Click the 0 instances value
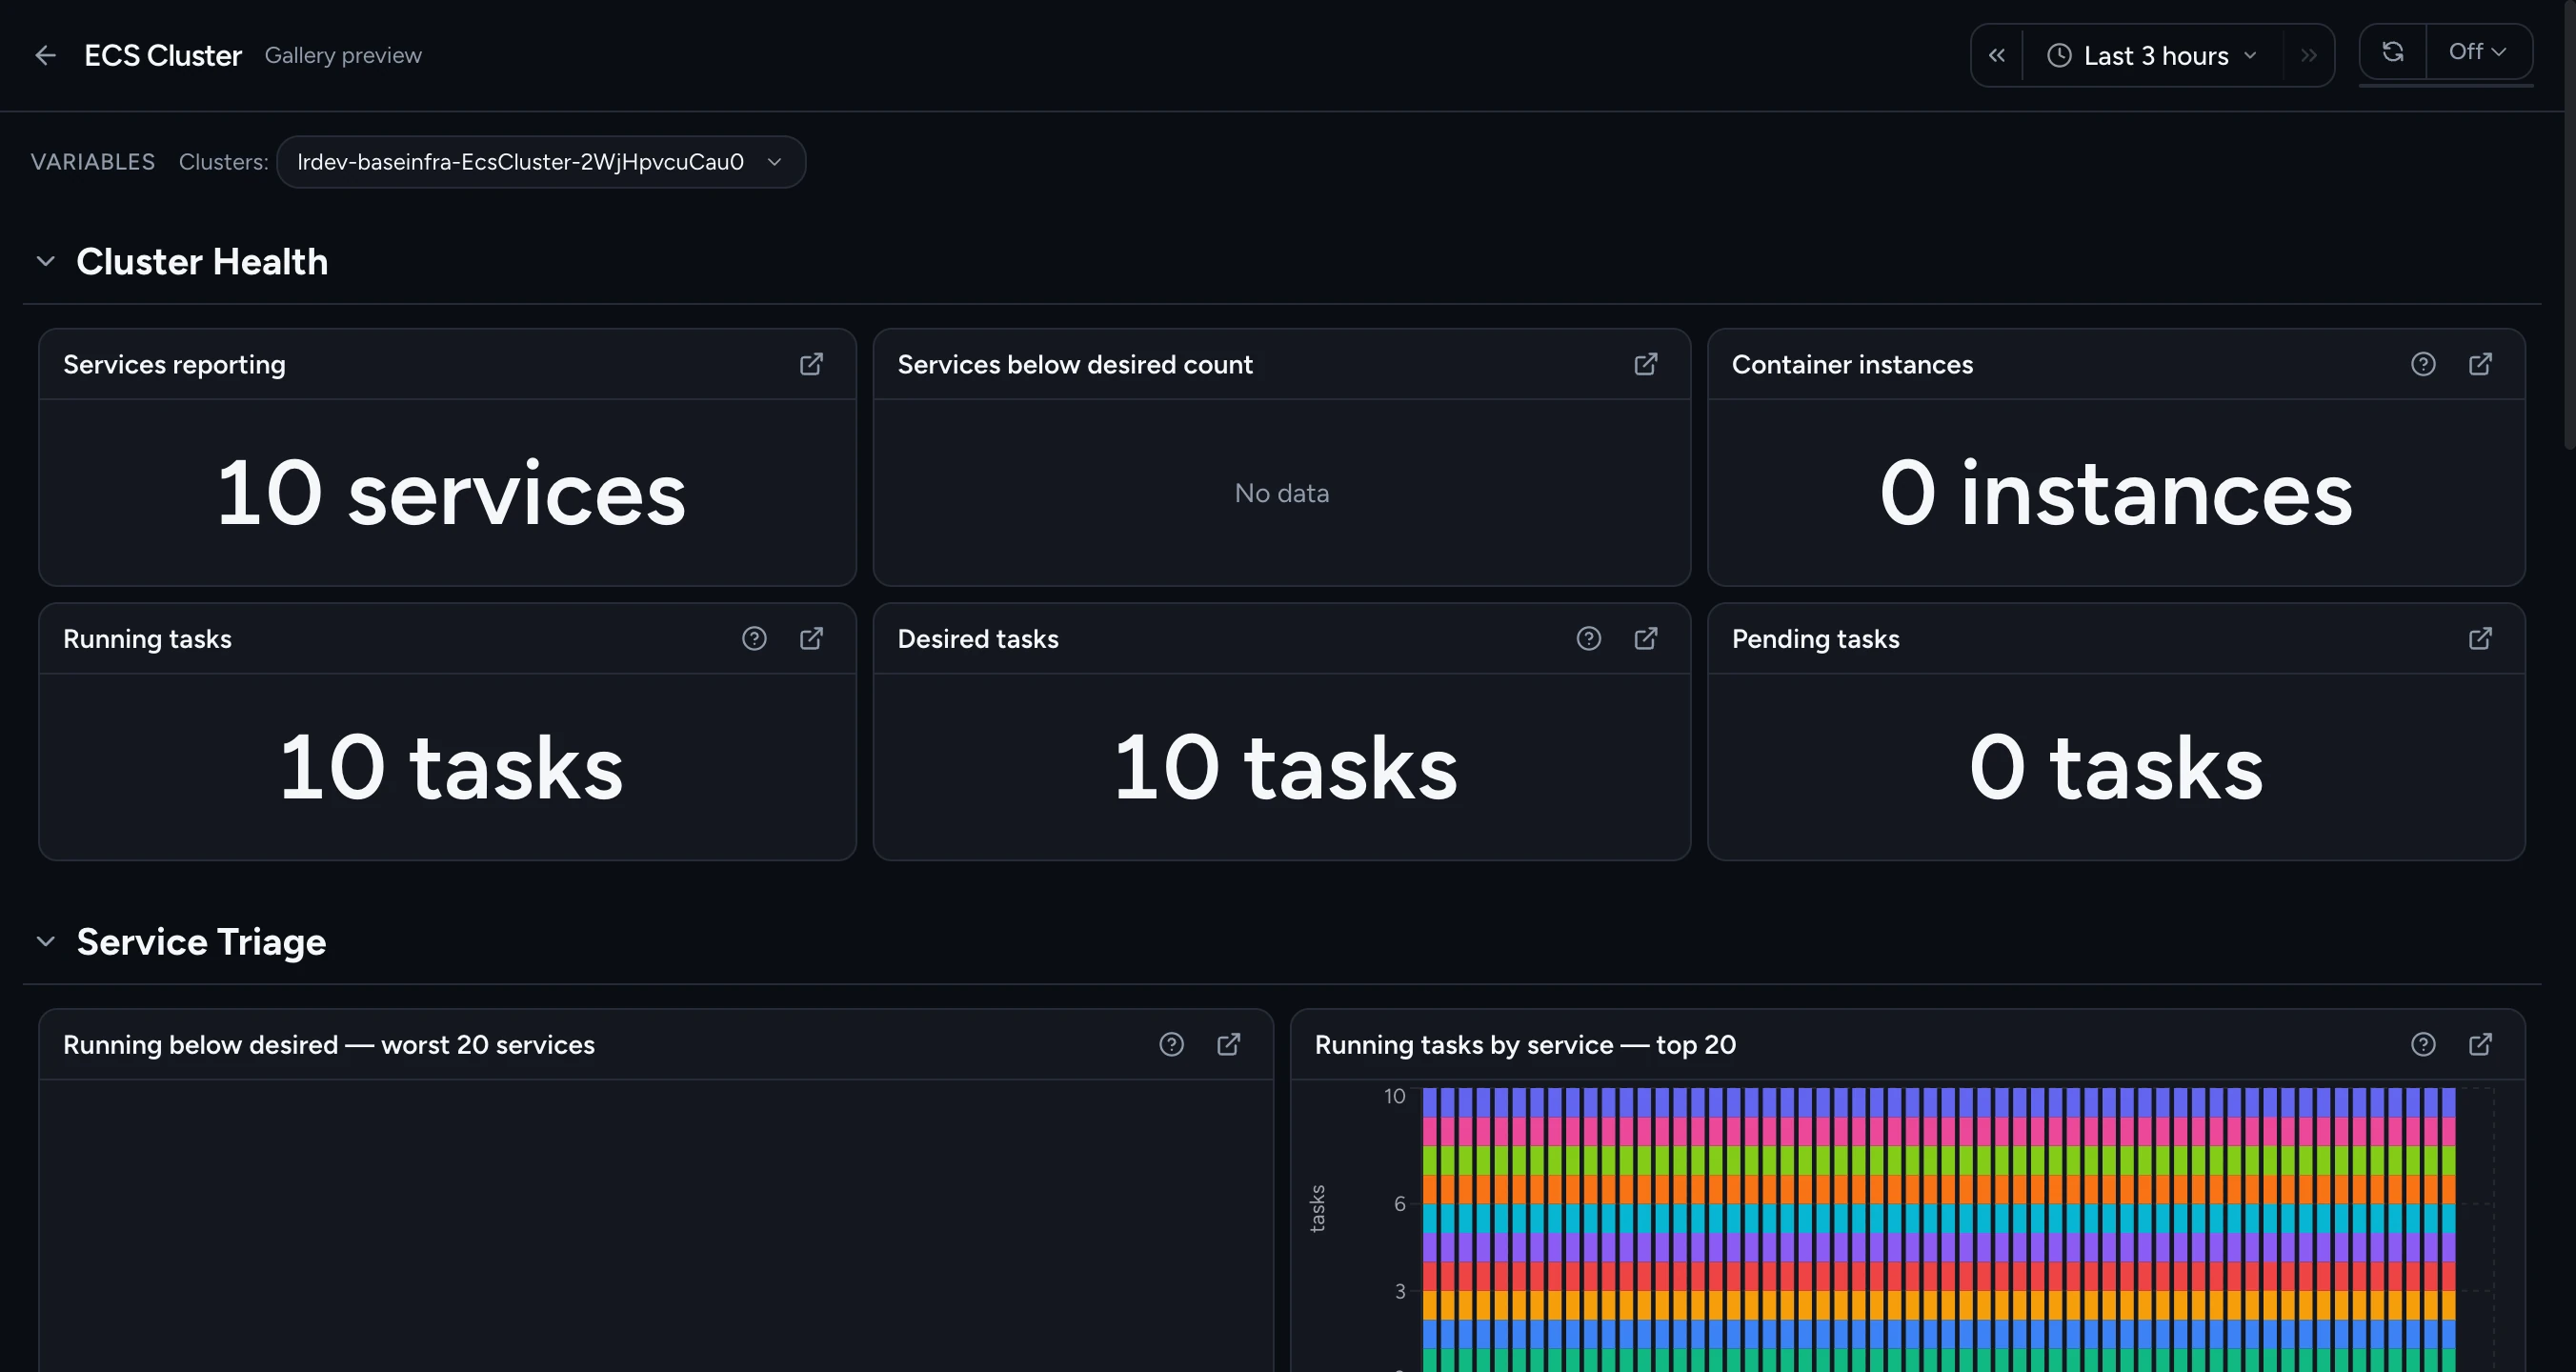 2116,493
